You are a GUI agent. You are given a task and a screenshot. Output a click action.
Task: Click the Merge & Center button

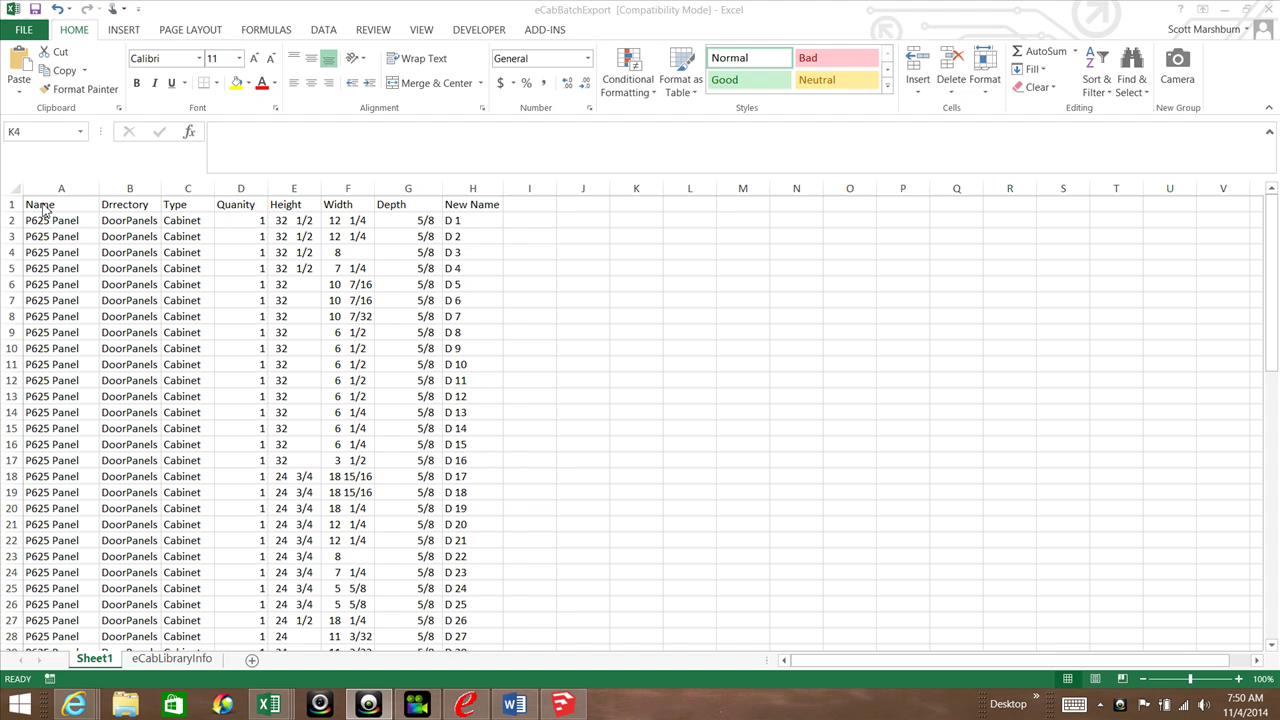click(429, 83)
